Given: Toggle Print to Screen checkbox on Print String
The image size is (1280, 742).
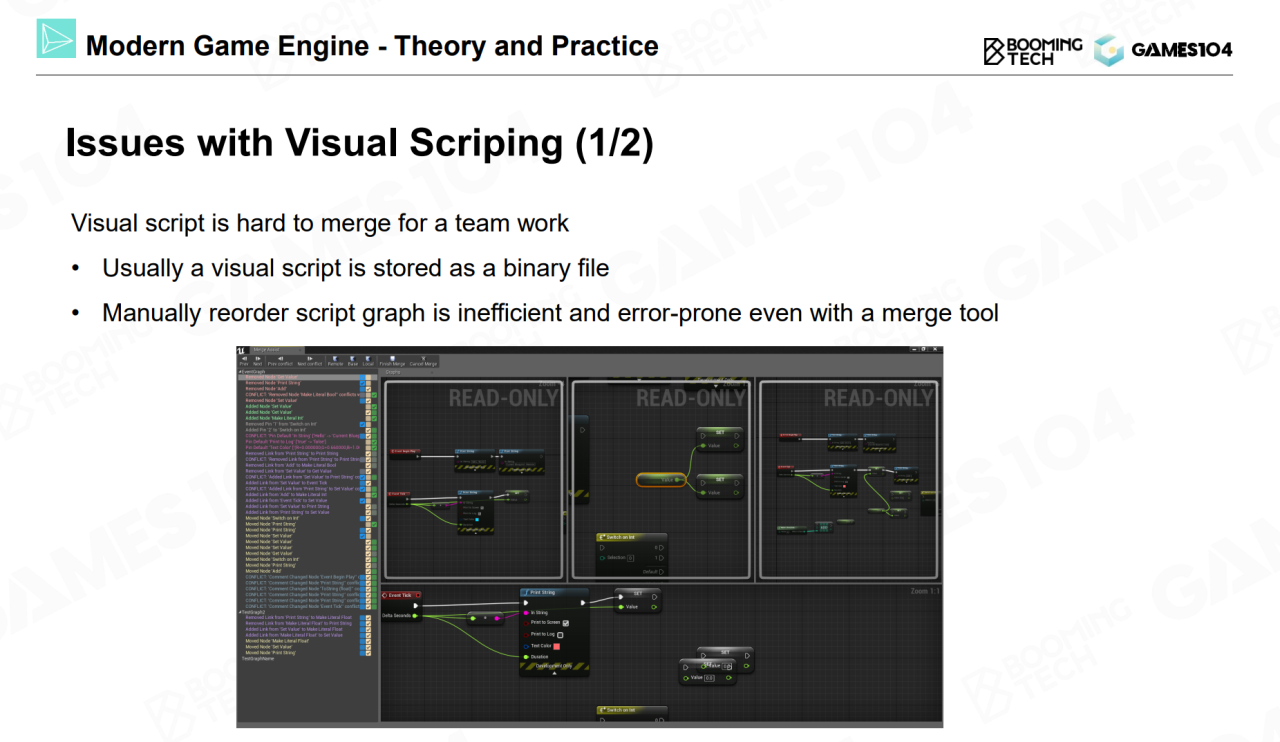Looking at the screenshot, I should tap(565, 623).
